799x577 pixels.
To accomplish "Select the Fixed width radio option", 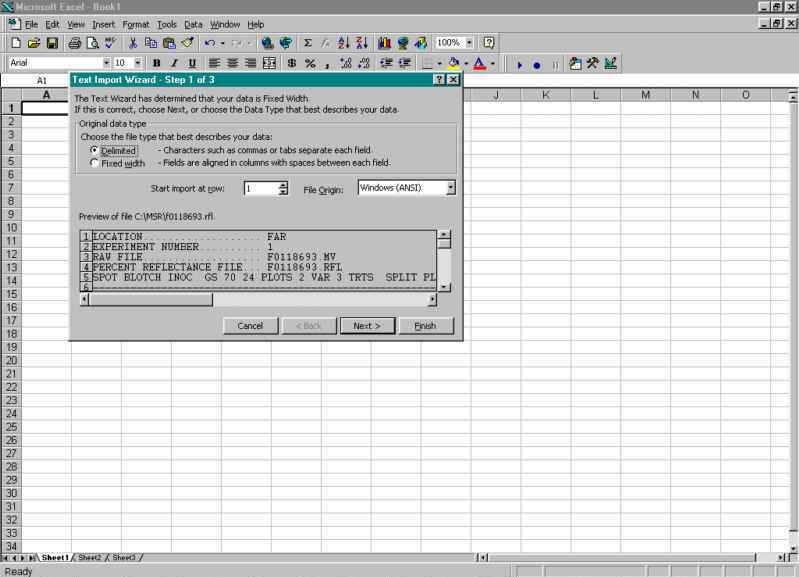I will click(94, 163).
